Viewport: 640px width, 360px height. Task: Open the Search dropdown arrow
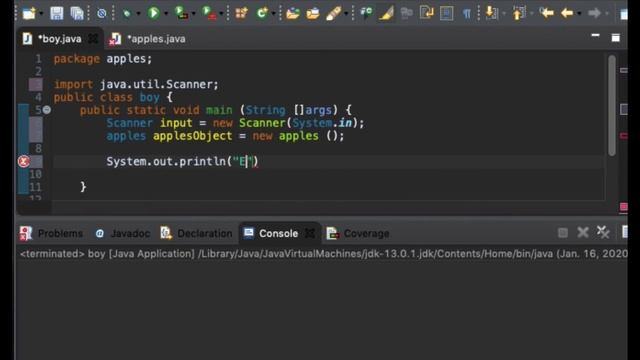click(346, 14)
